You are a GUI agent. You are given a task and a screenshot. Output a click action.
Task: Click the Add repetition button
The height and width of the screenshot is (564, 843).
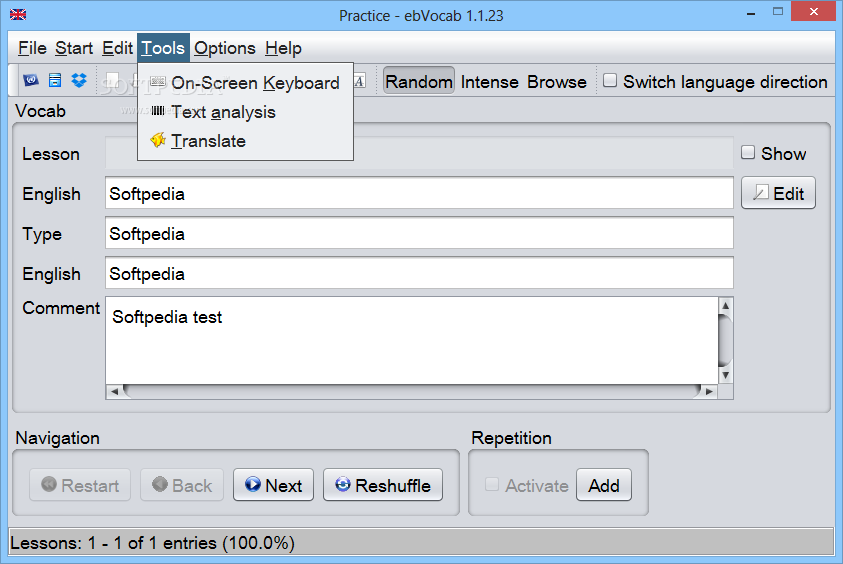click(x=604, y=485)
